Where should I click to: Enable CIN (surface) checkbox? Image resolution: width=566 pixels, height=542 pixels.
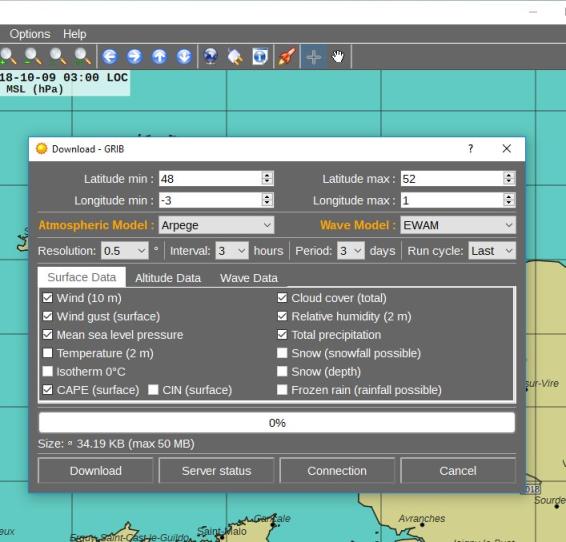click(x=153, y=390)
